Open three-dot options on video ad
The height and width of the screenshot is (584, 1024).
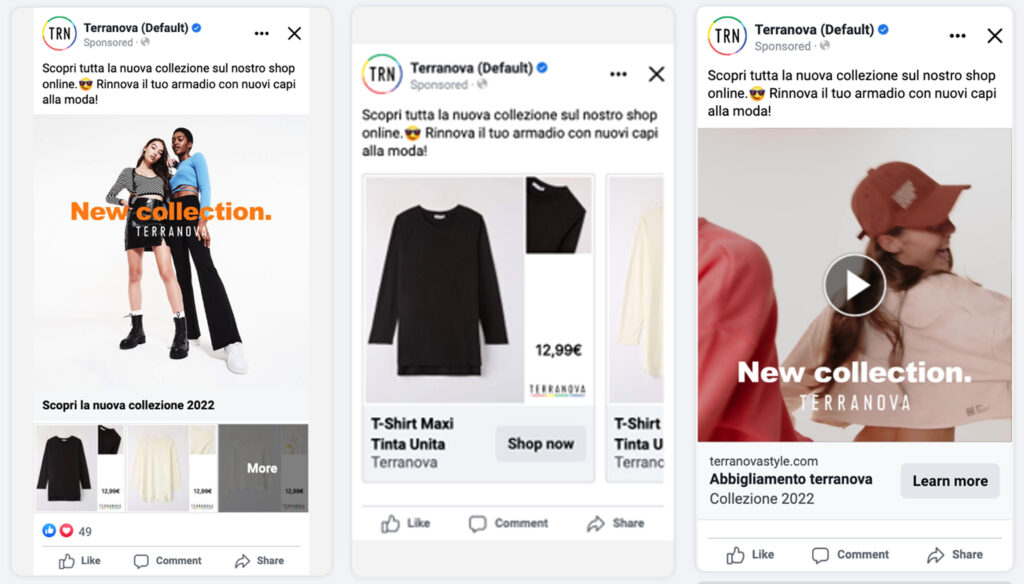[x=957, y=36]
